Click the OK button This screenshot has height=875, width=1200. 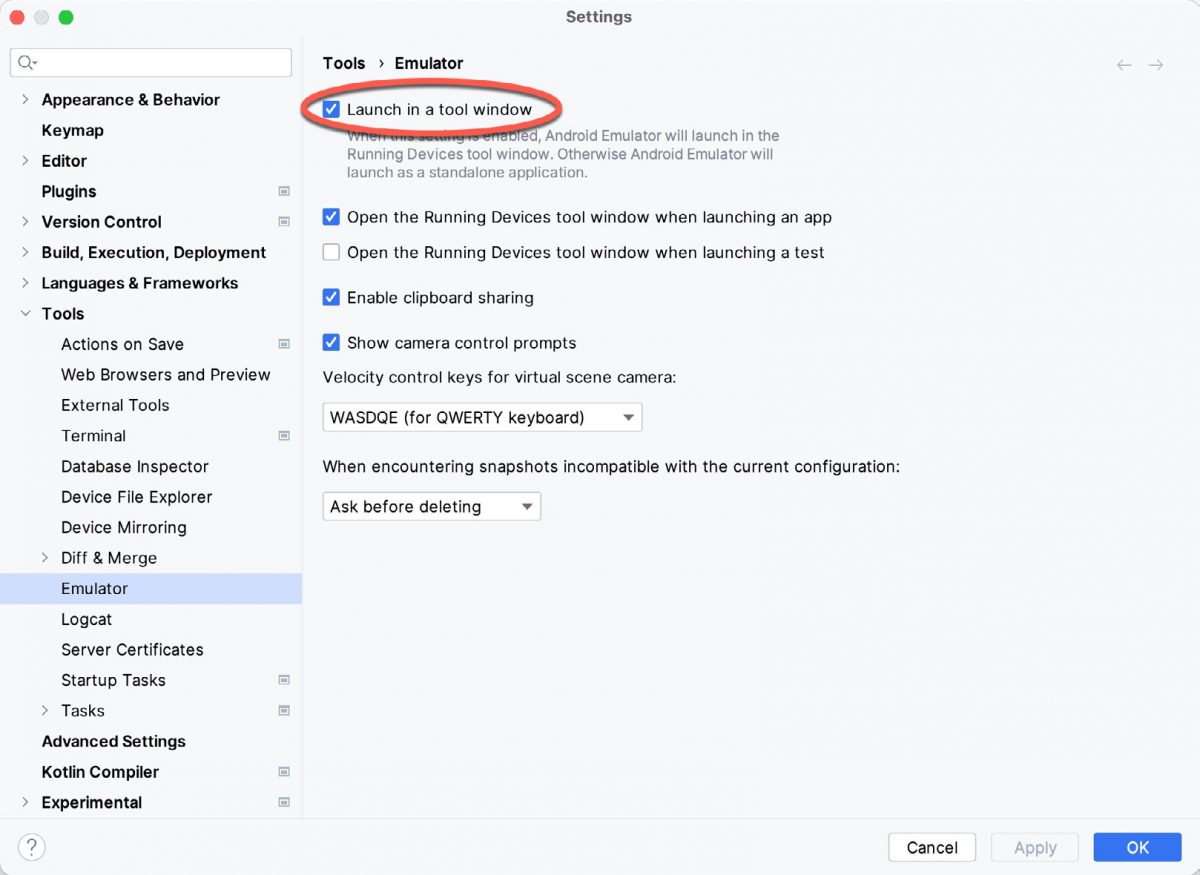point(1137,846)
